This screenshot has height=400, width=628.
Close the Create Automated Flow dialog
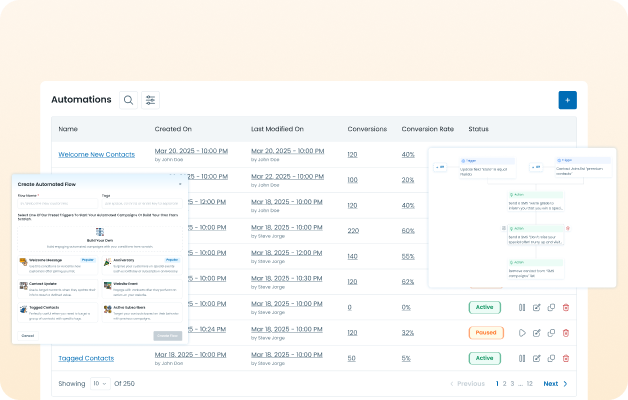181,184
